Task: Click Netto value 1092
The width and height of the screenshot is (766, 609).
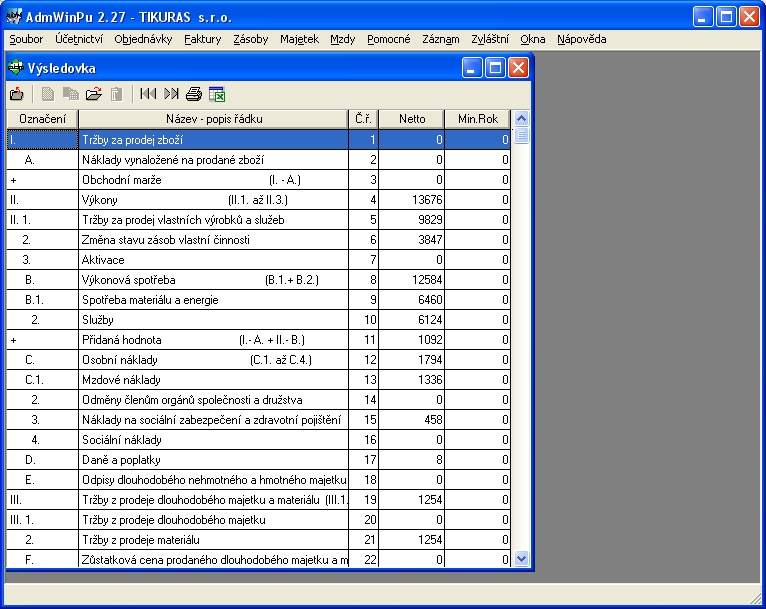Action: click(430, 340)
